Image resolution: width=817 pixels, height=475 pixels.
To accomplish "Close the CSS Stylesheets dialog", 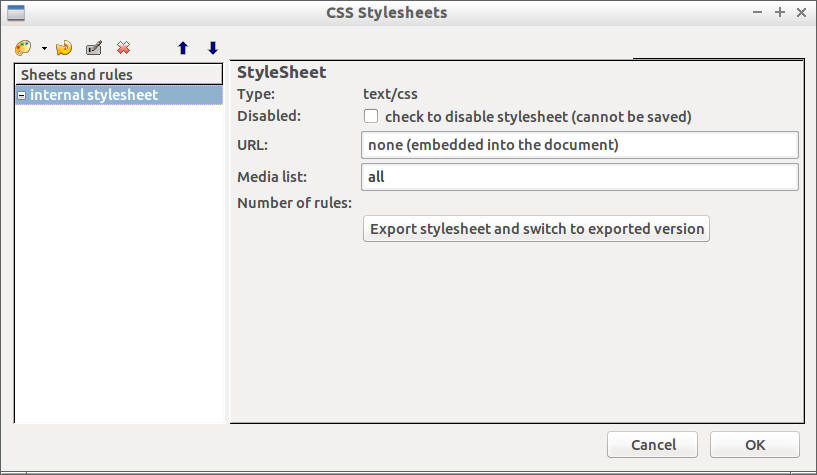I will (x=801, y=13).
